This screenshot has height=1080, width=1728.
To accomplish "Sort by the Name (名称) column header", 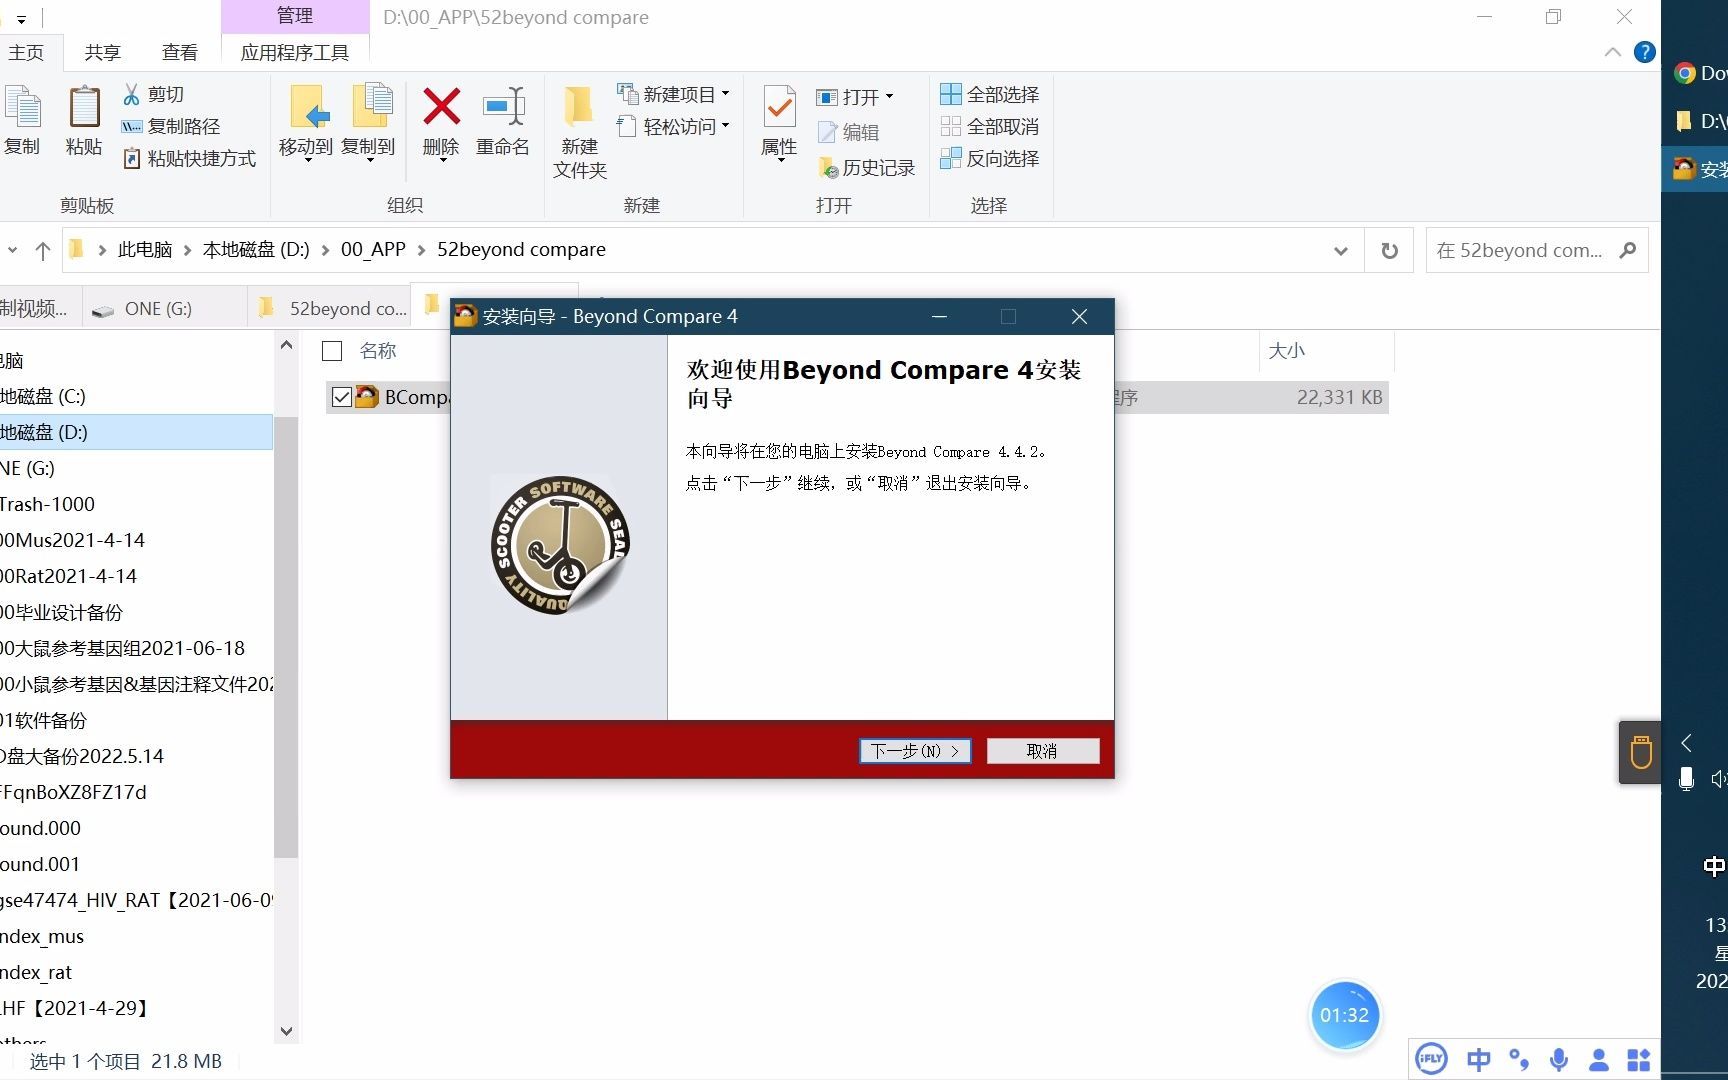I will click(377, 351).
